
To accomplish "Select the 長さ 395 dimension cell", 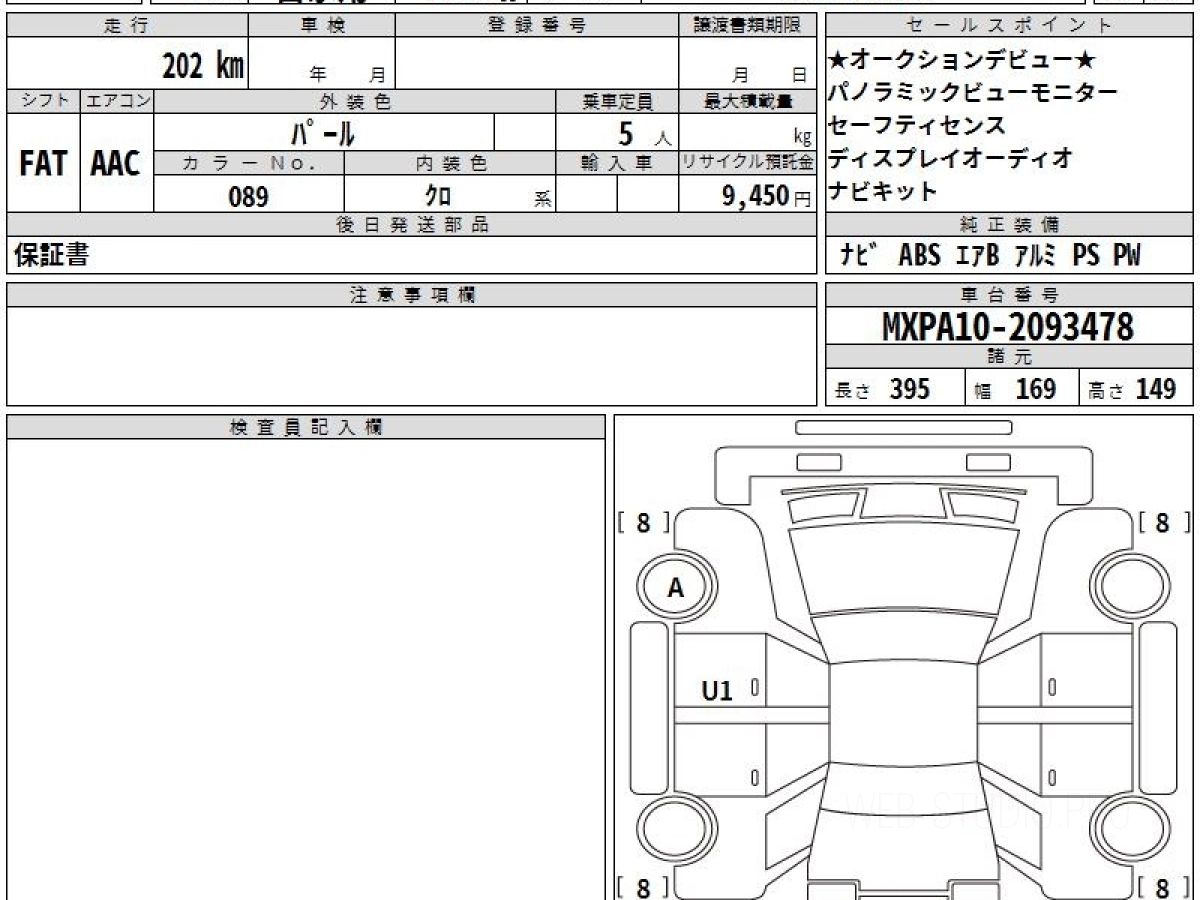I will (895, 388).
